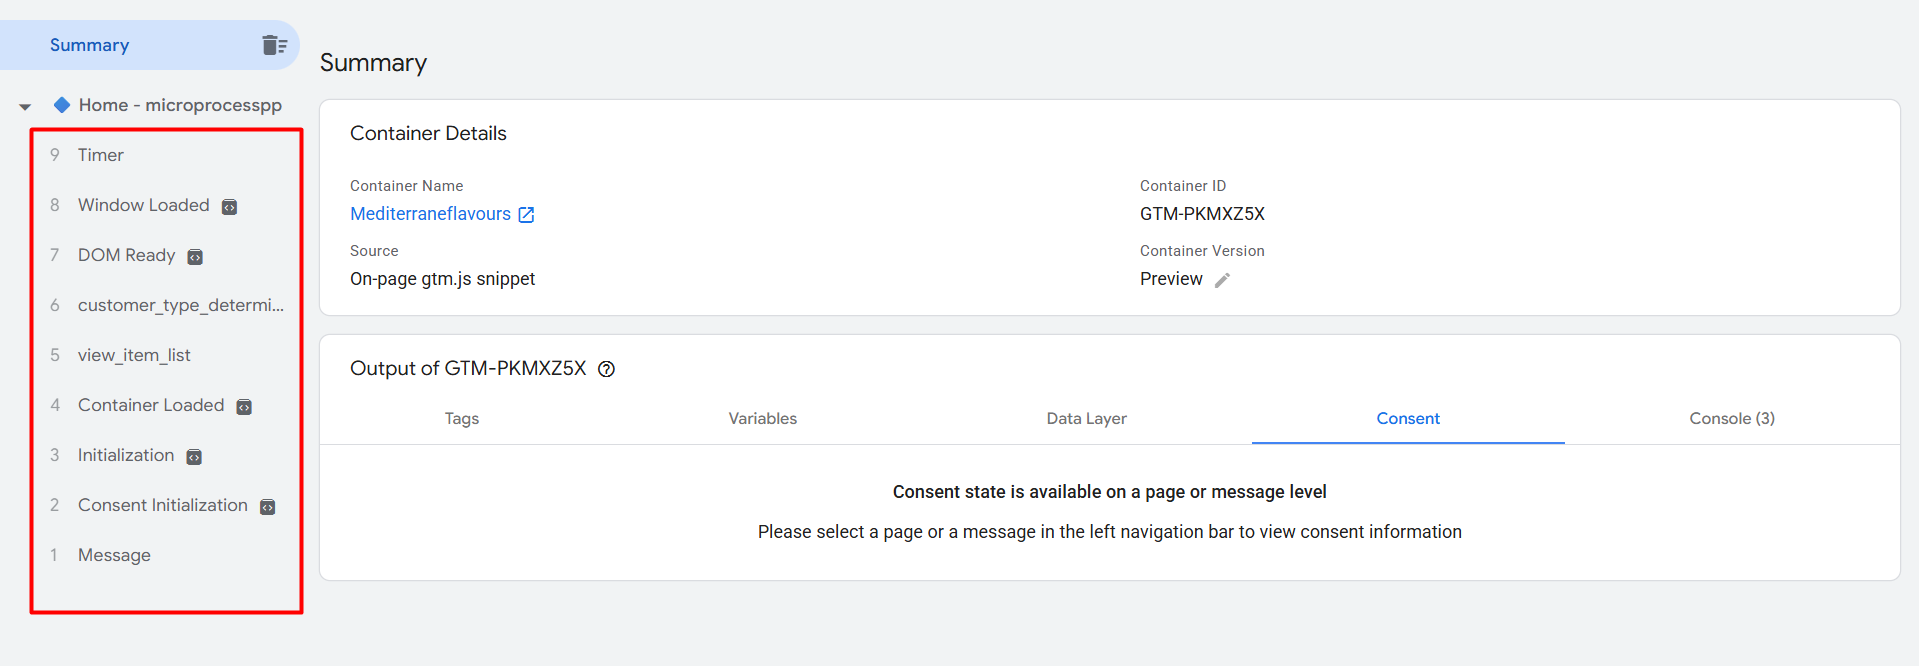Show the Data Layer tab

click(1086, 418)
